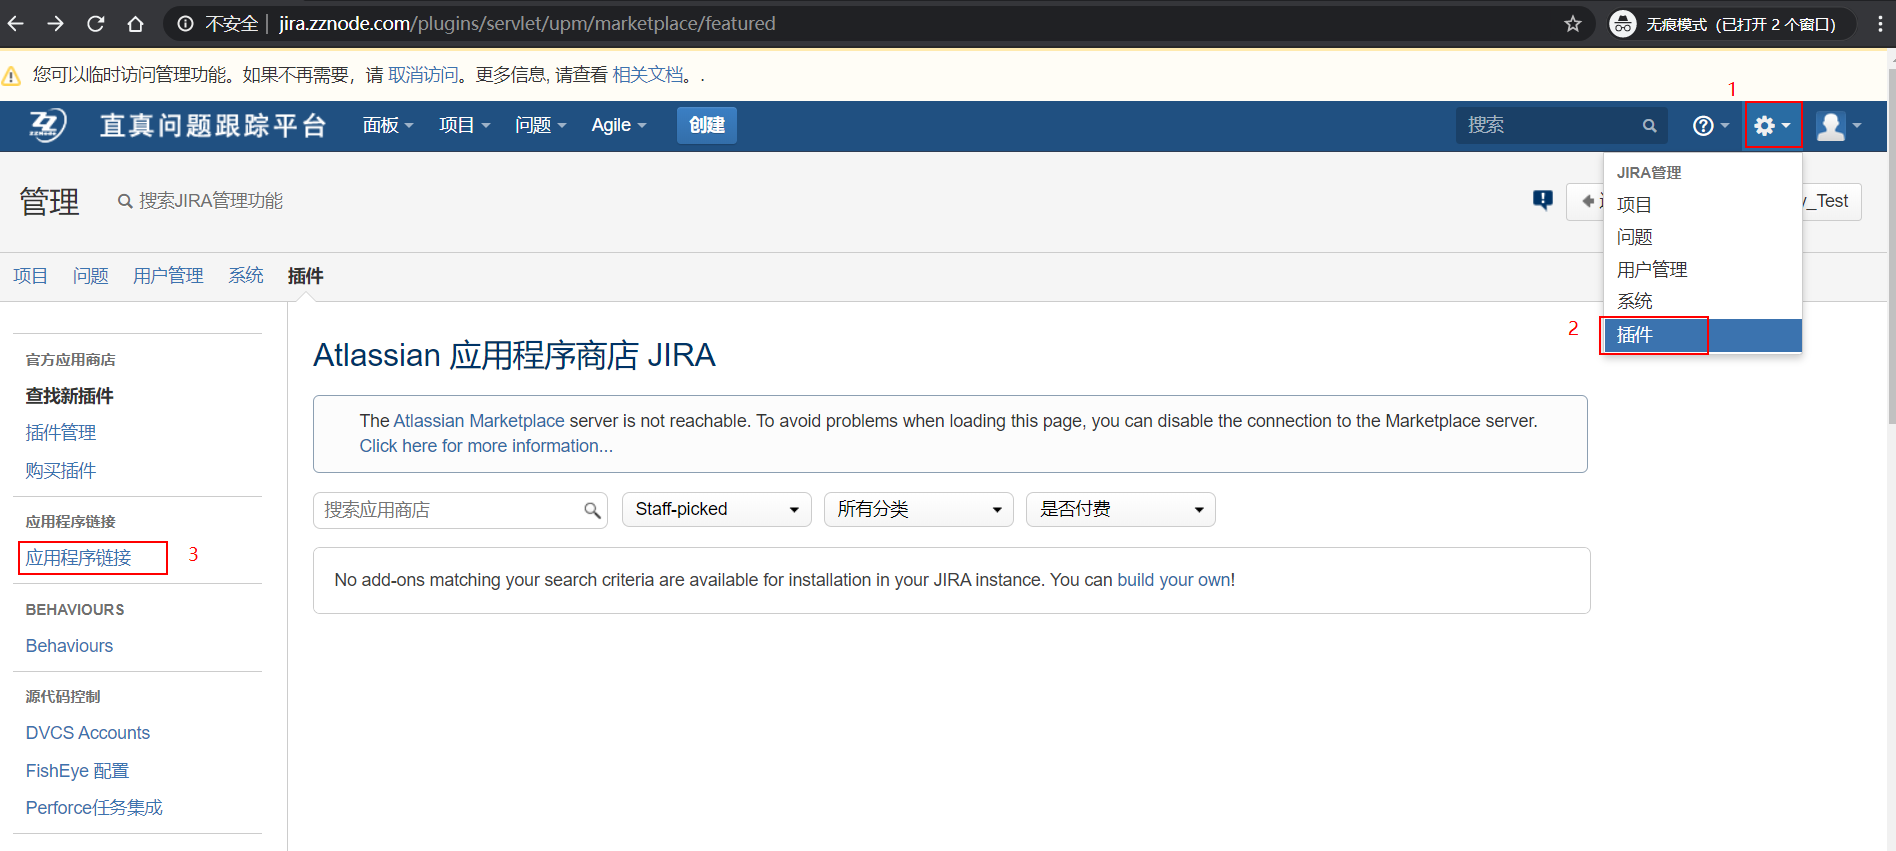The height and width of the screenshot is (851, 1896).
Task: Open 插件管理 in the sidebar
Action: pos(61,433)
